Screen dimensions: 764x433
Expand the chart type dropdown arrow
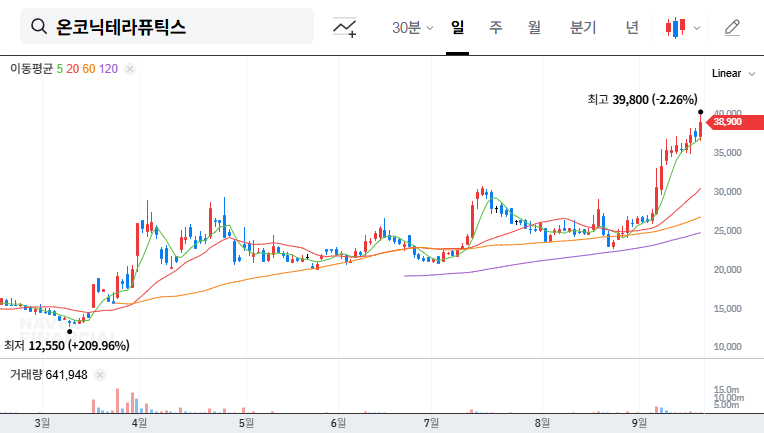click(697, 28)
